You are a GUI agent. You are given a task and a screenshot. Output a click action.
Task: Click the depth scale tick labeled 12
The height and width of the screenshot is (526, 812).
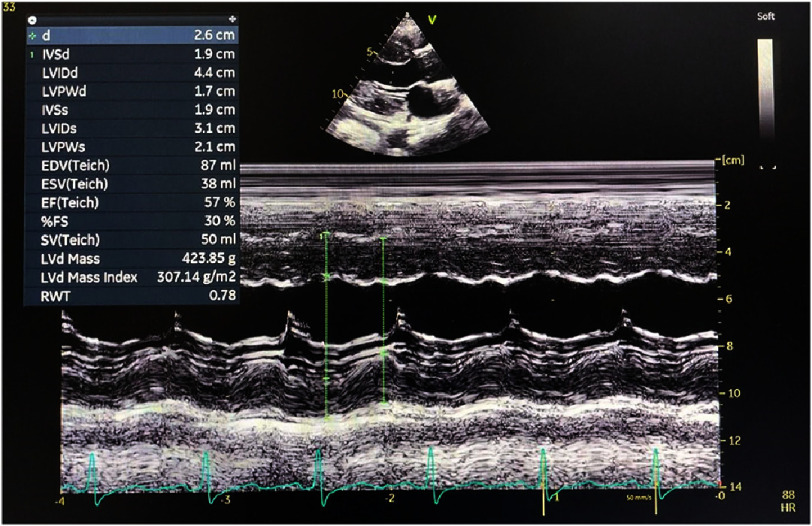(x=735, y=441)
